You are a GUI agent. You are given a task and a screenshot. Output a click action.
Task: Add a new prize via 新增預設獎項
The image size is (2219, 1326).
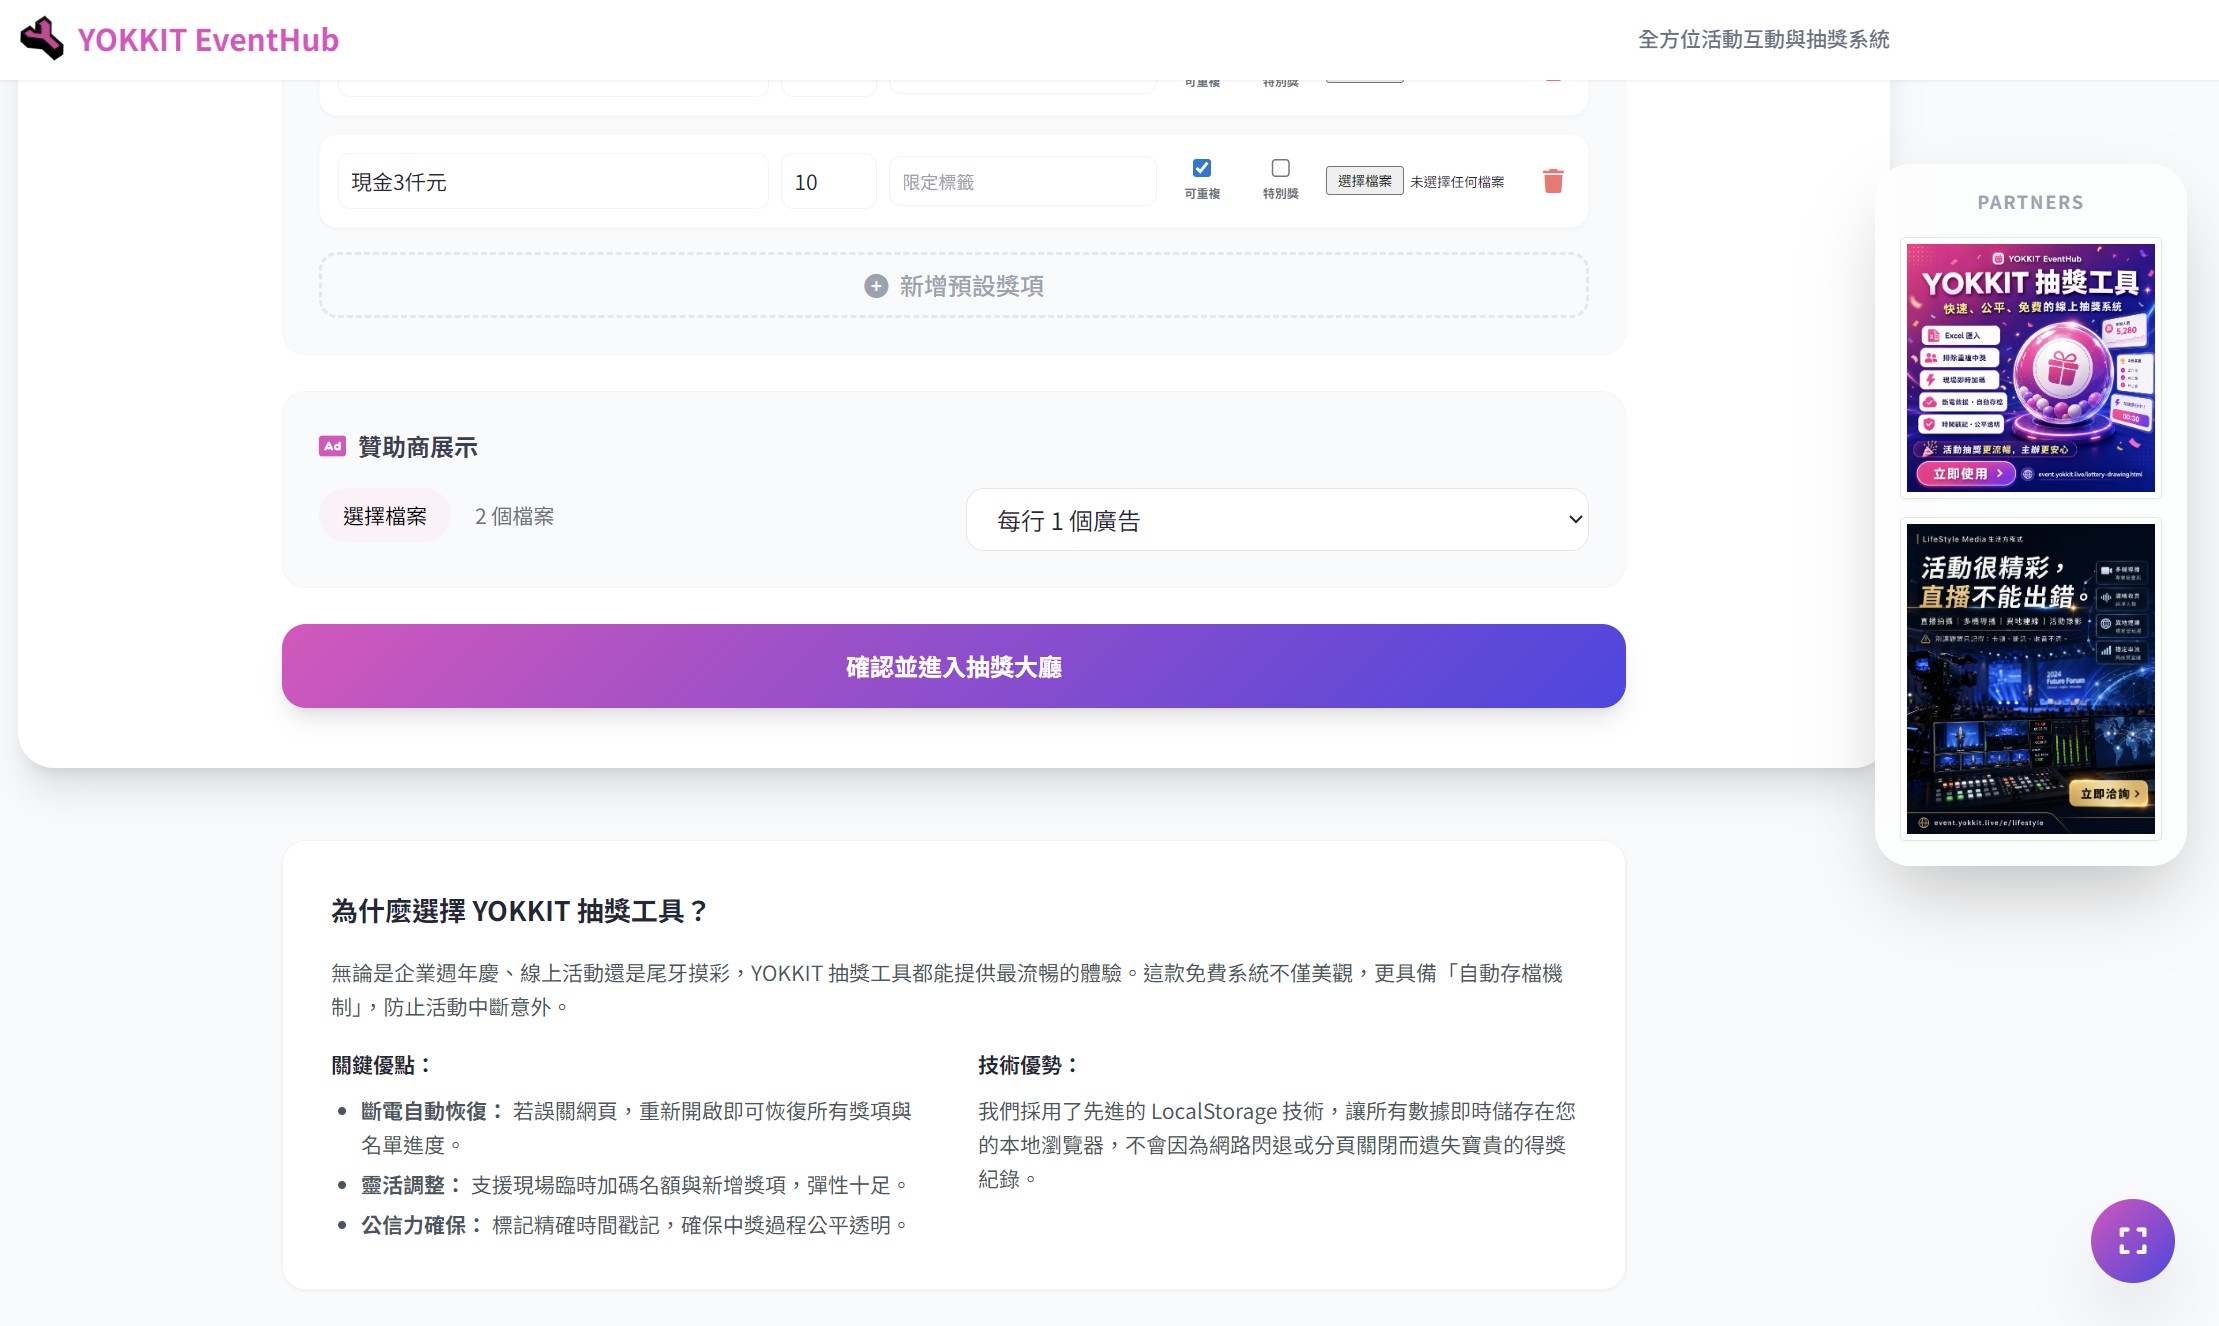[x=953, y=286]
